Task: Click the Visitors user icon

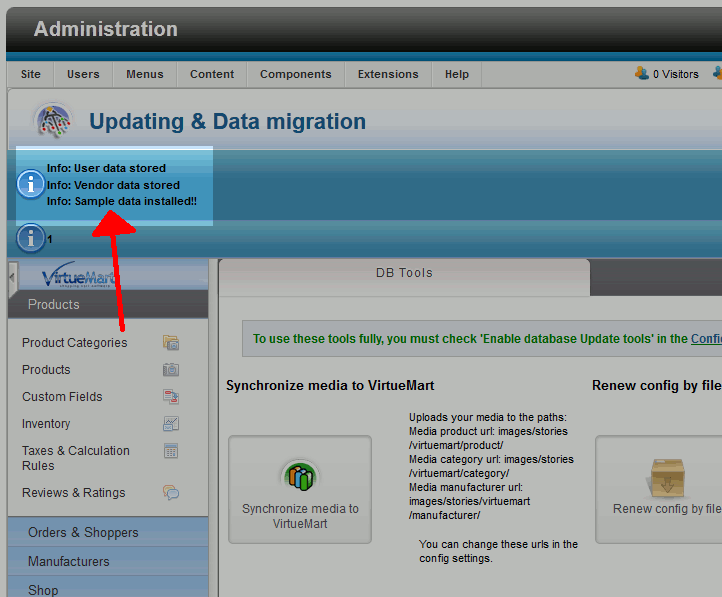Action: [x=642, y=73]
